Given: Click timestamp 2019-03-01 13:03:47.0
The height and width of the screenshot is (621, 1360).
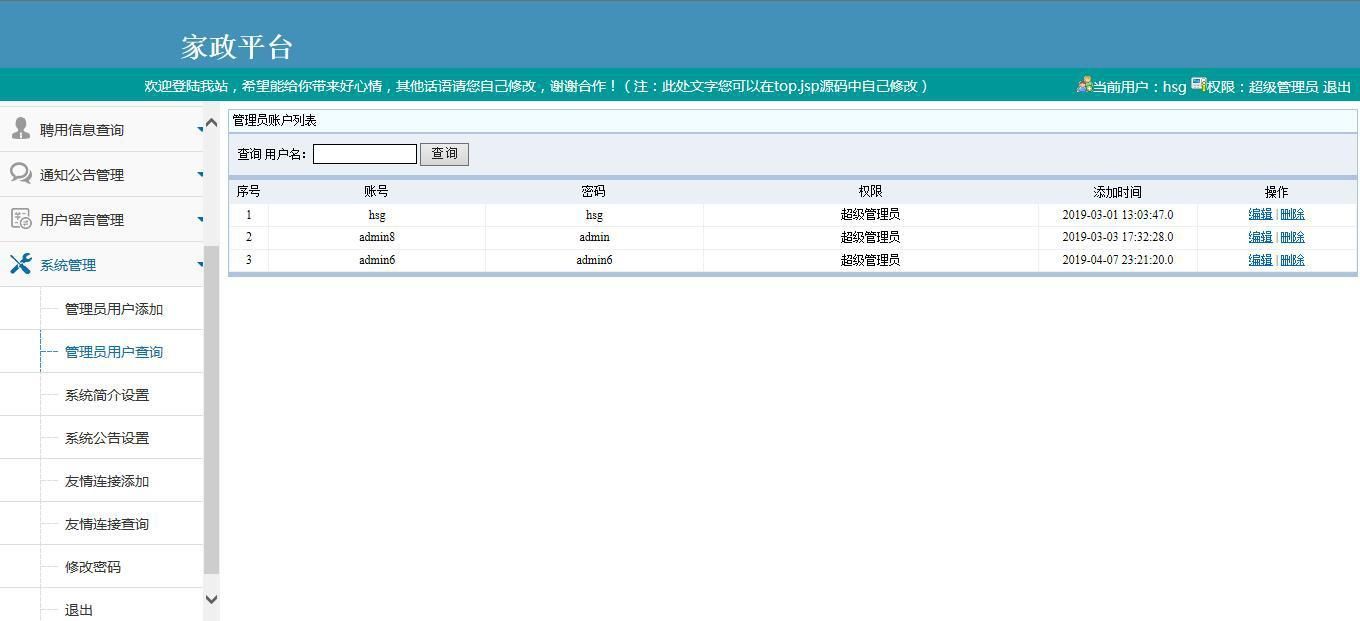Looking at the screenshot, I should point(1117,214).
